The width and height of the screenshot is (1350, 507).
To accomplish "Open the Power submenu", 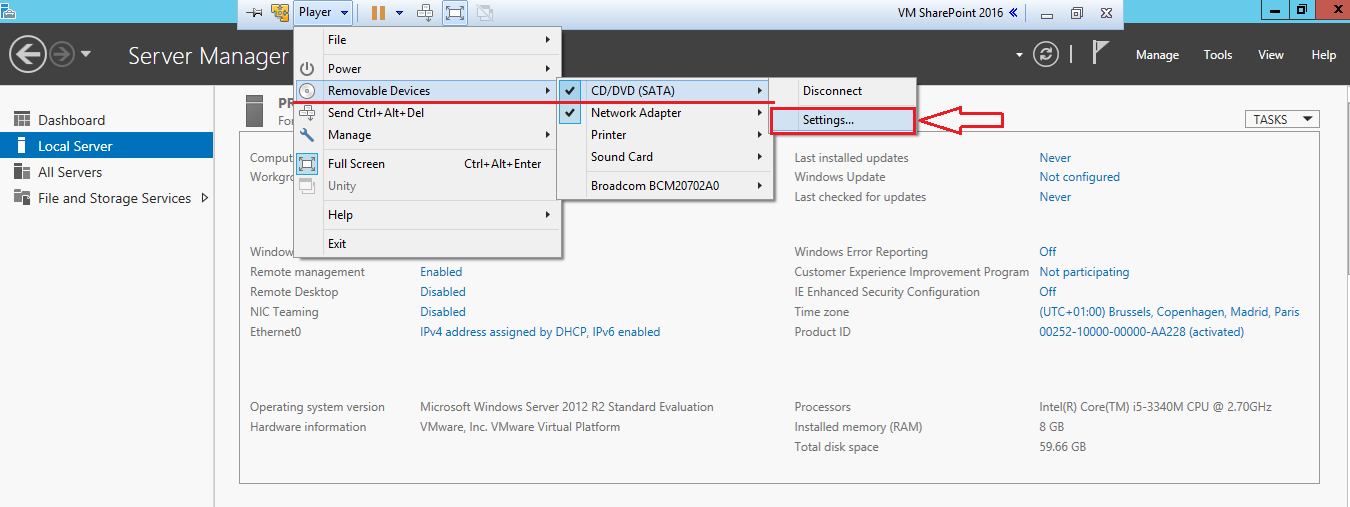I will point(427,69).
